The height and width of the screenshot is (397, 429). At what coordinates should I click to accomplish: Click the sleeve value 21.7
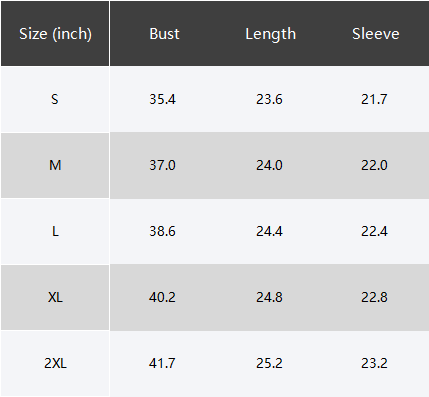pyautogui.click(x=374, y=99)
